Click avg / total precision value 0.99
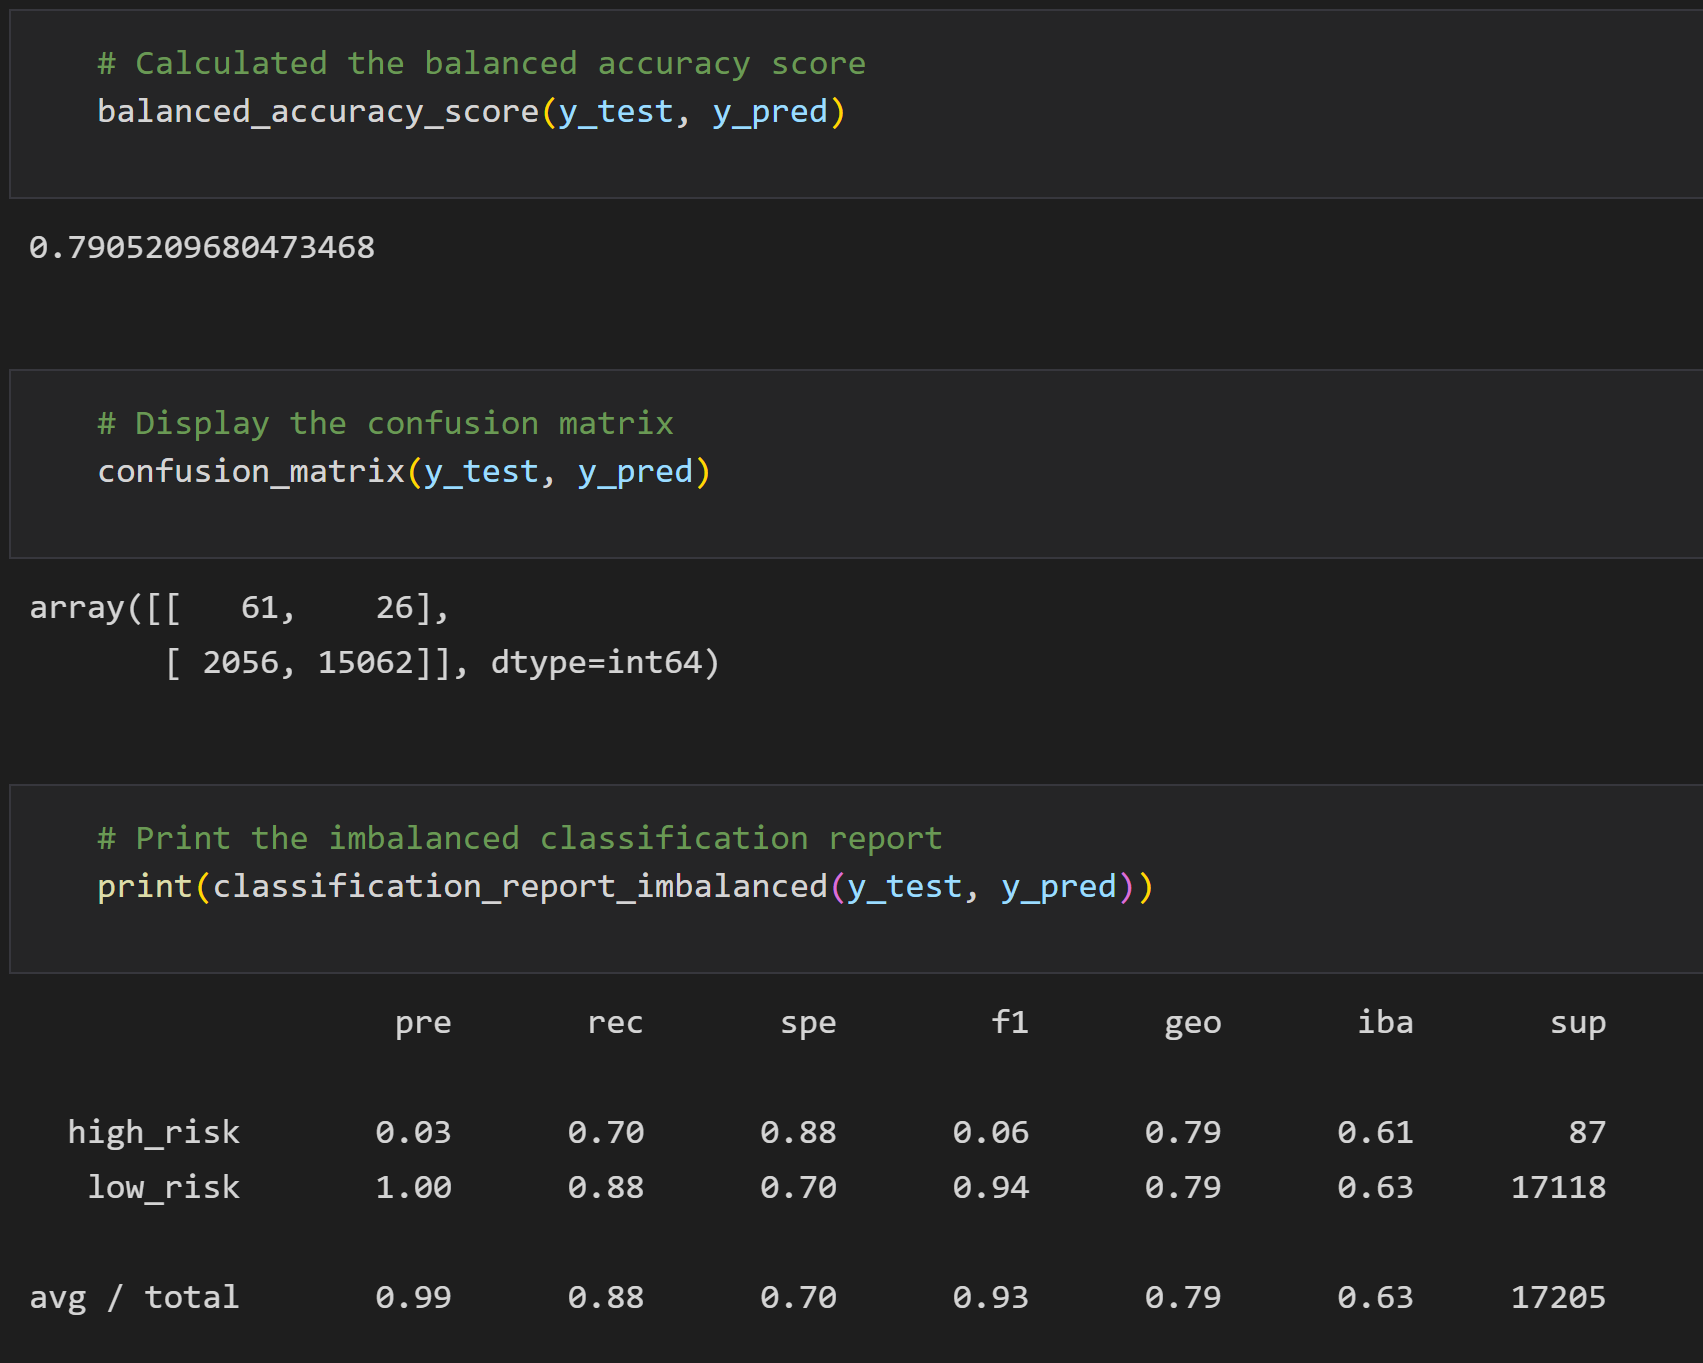The image size is (1703, 1363). [413, 1297]
